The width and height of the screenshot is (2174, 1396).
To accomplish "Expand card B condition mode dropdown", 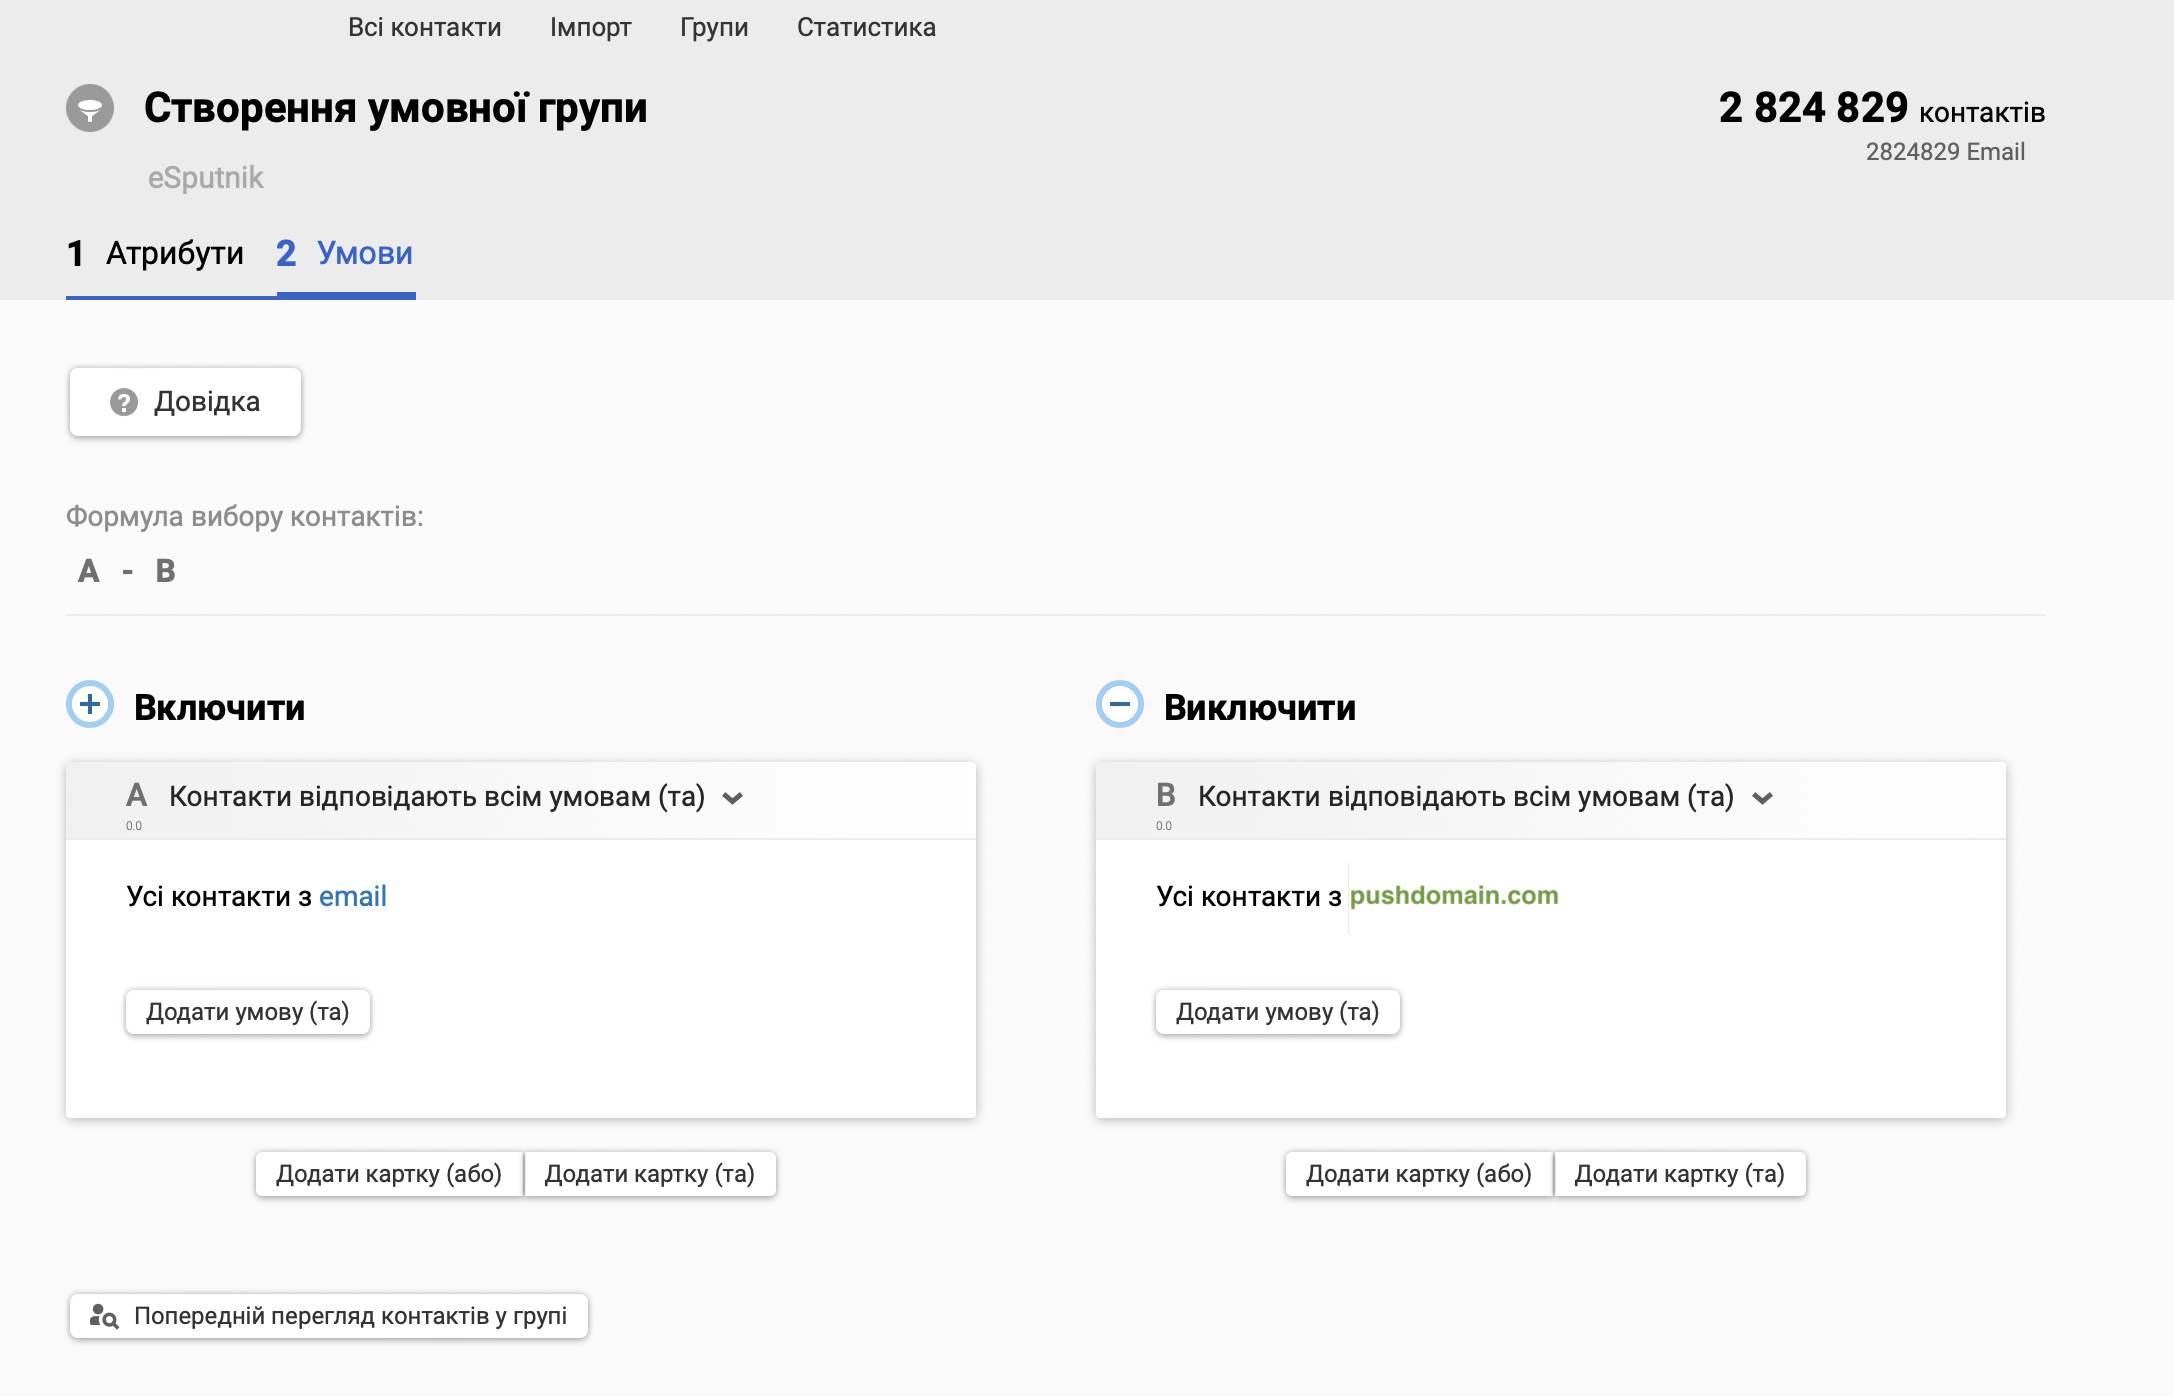I will pos(1762,798).
